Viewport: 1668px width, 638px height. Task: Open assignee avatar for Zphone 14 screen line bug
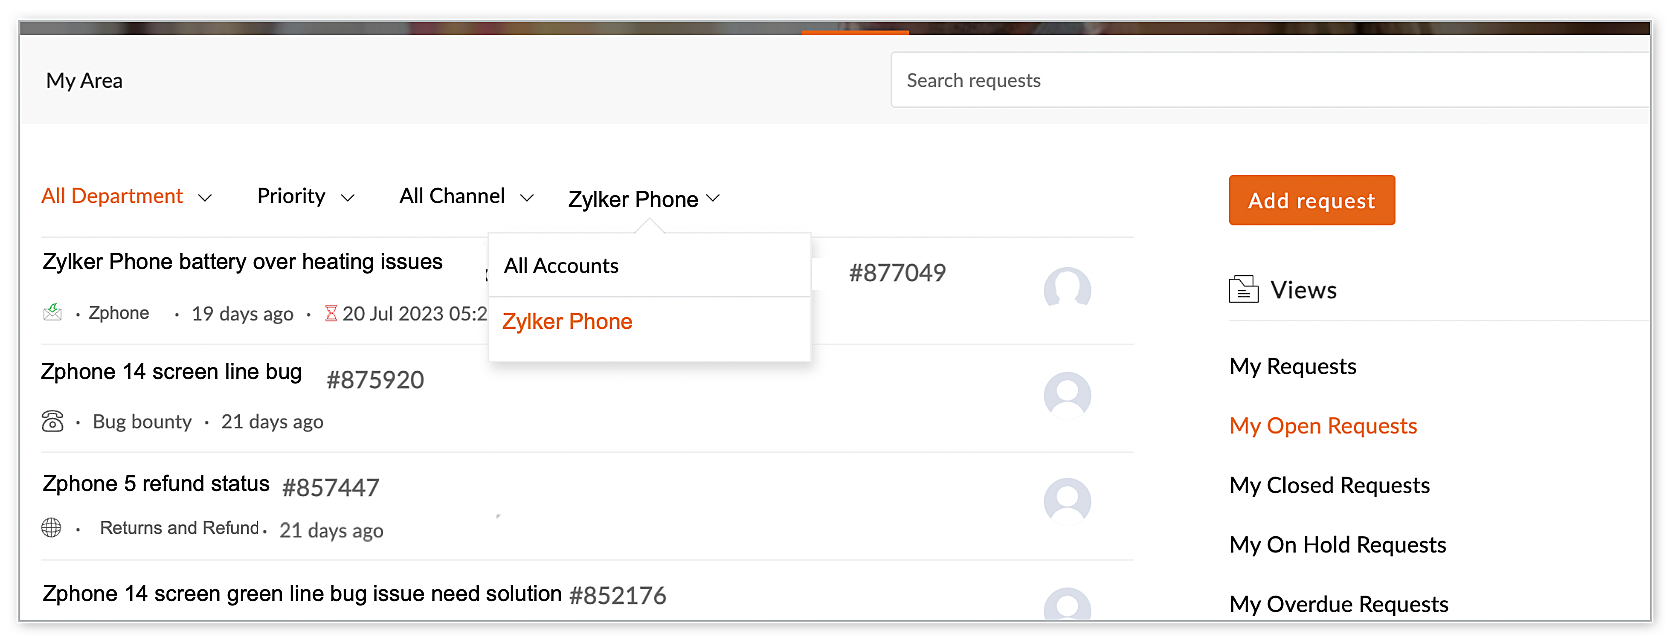[x=1067, y=395]
